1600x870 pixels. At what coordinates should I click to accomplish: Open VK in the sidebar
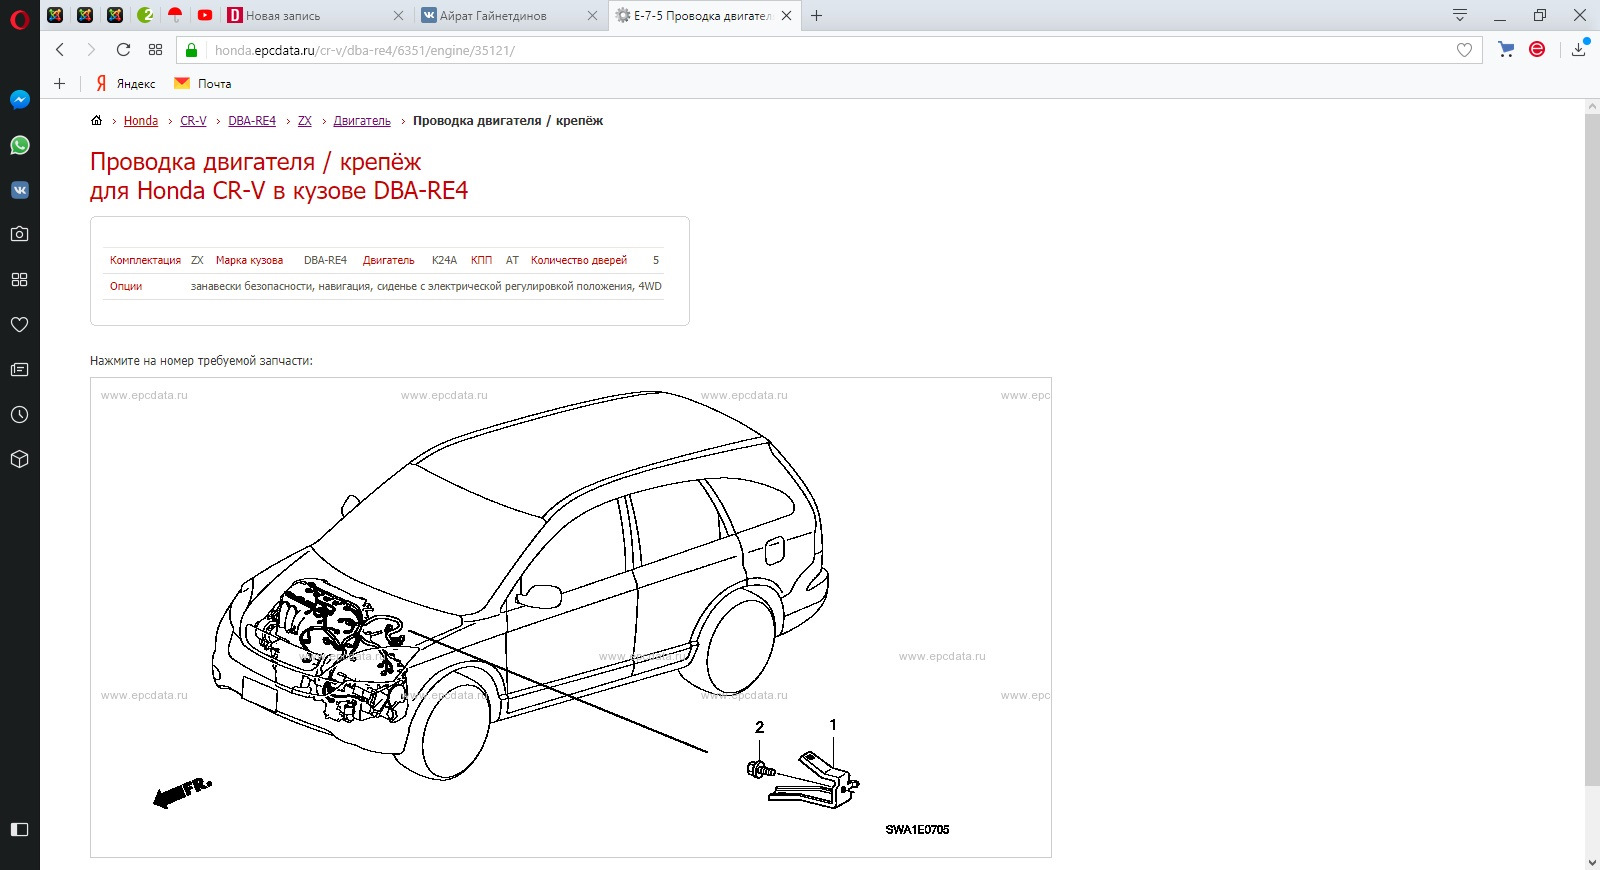click(19, 190)
